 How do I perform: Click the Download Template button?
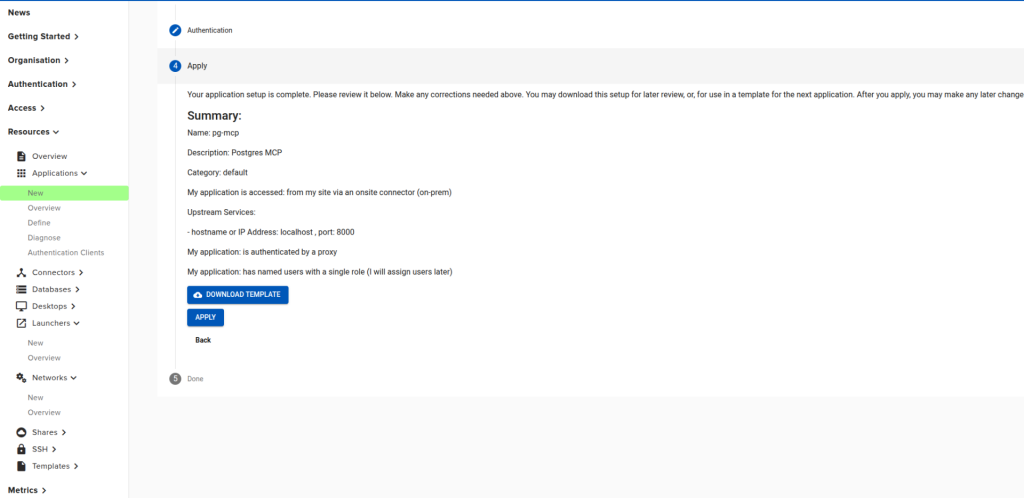pos(238,295)
